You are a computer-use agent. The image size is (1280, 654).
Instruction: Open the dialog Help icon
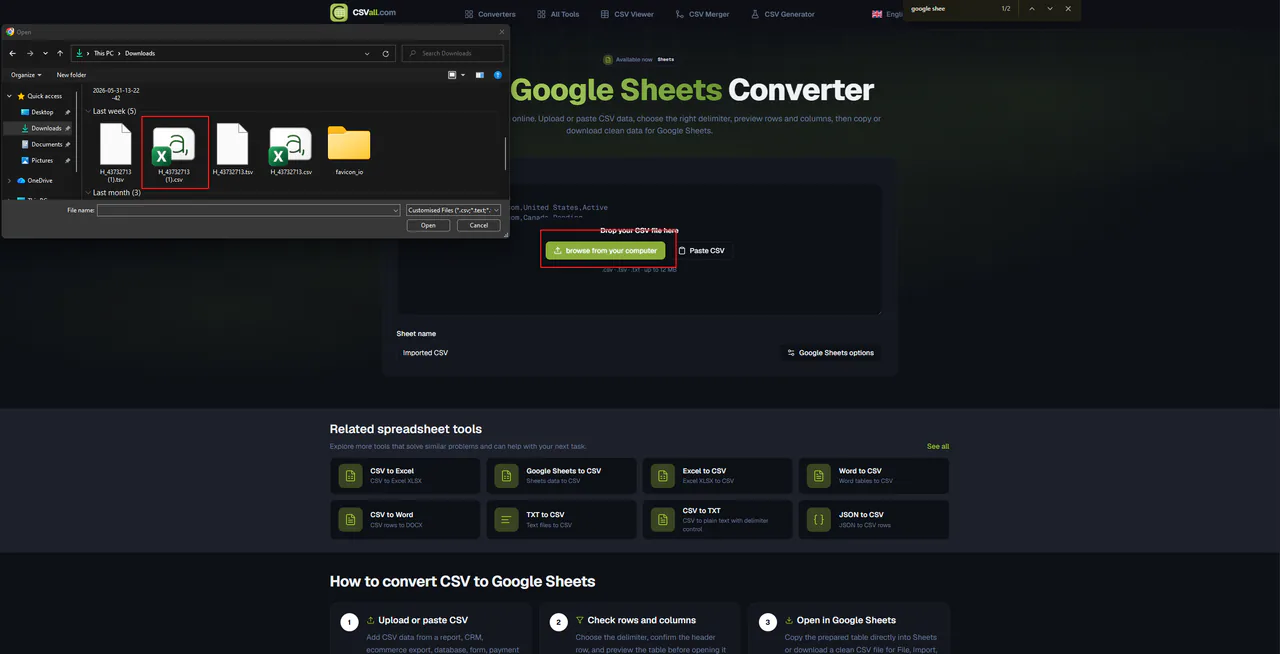tap(498, 75)
